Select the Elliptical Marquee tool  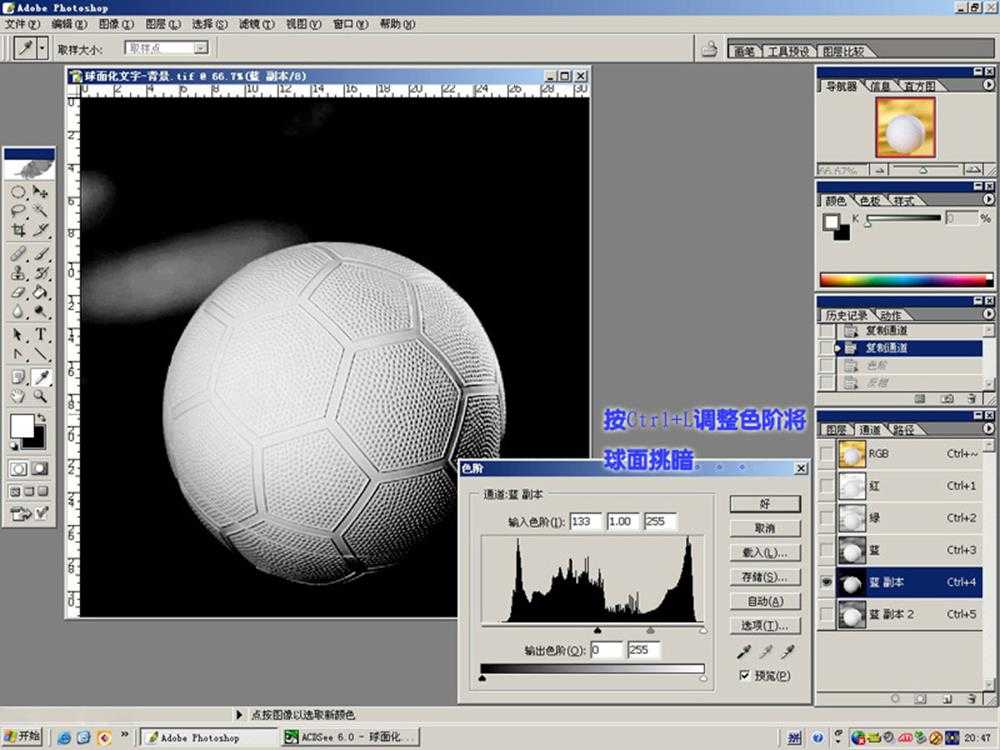click(x=18, y=191)
